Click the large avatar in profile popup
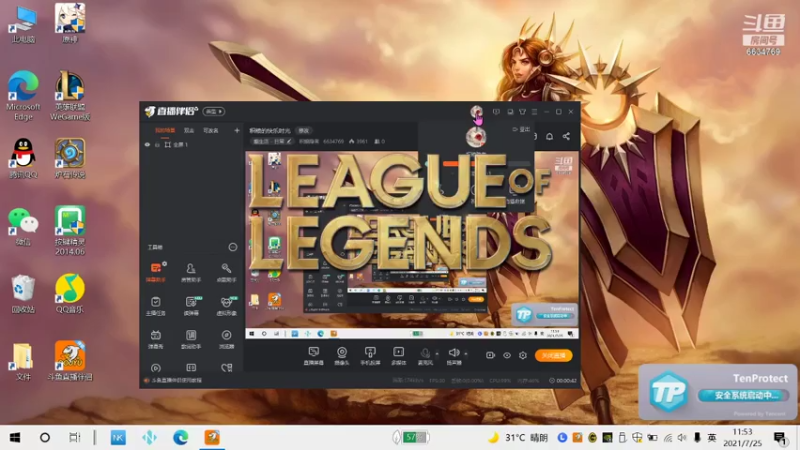 click(x=476, y=137)
